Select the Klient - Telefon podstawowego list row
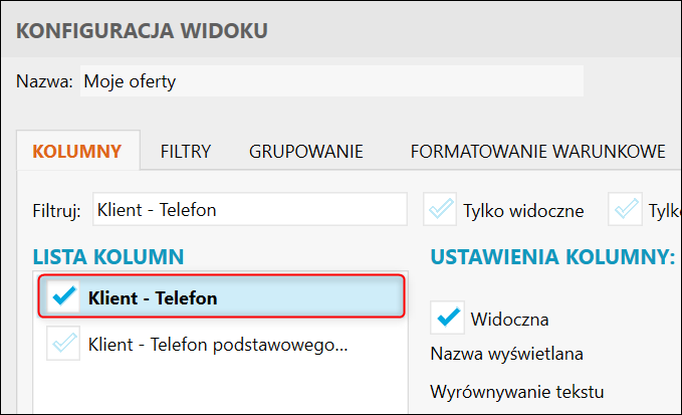682x415 pixels. point(217,345)
